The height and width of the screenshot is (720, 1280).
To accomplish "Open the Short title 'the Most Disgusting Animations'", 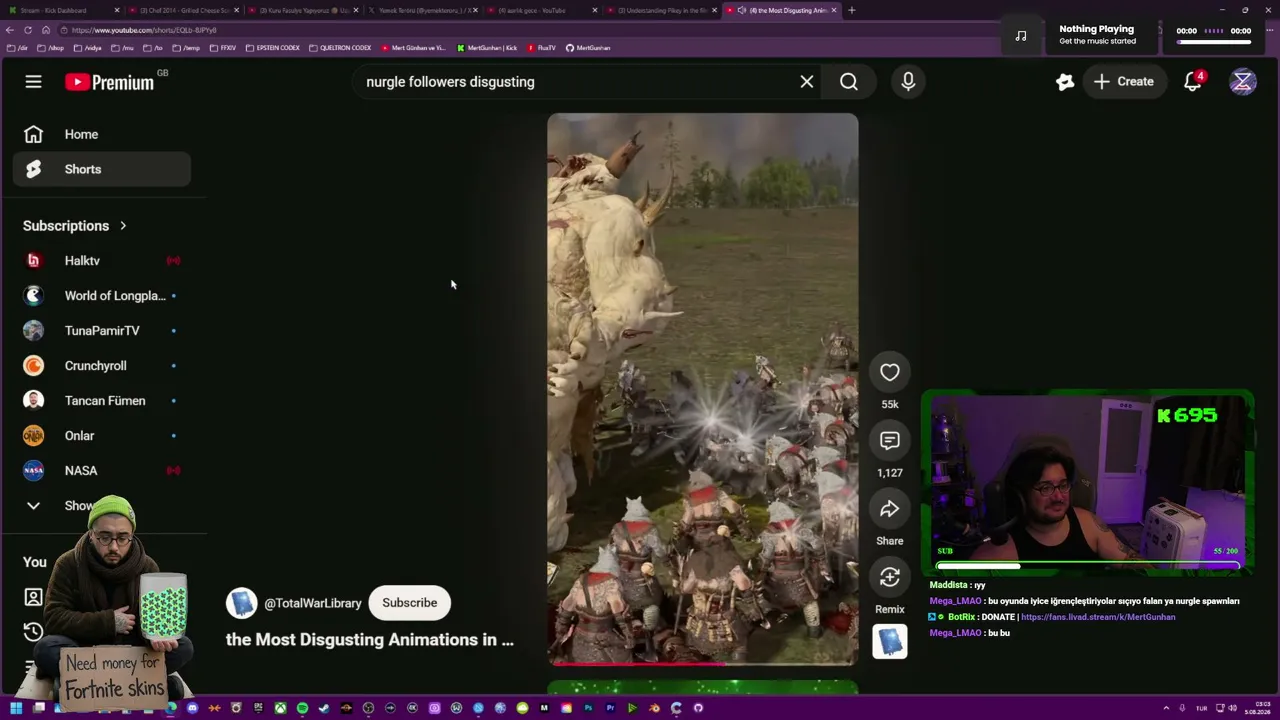I will pyautogui.click(x=370, y=640).
